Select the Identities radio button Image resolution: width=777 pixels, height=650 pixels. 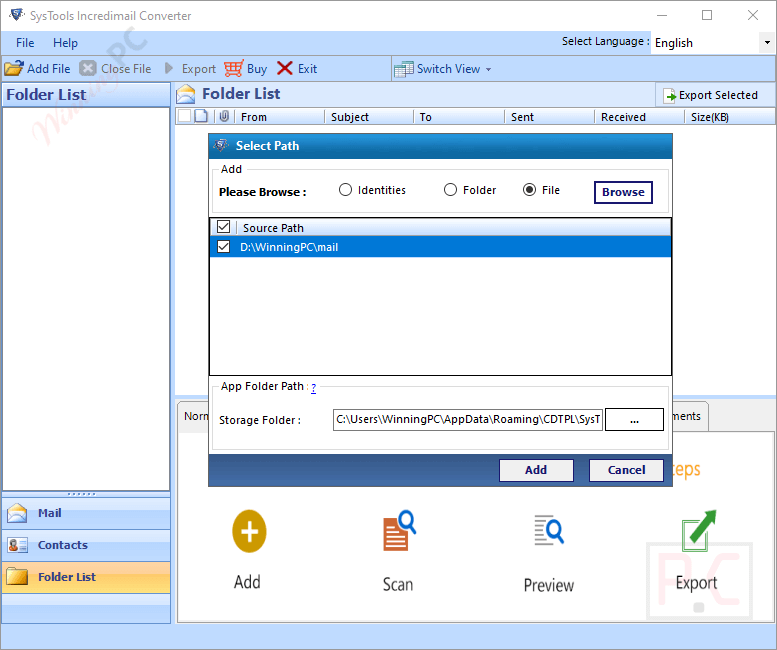(x=345, y=190)
